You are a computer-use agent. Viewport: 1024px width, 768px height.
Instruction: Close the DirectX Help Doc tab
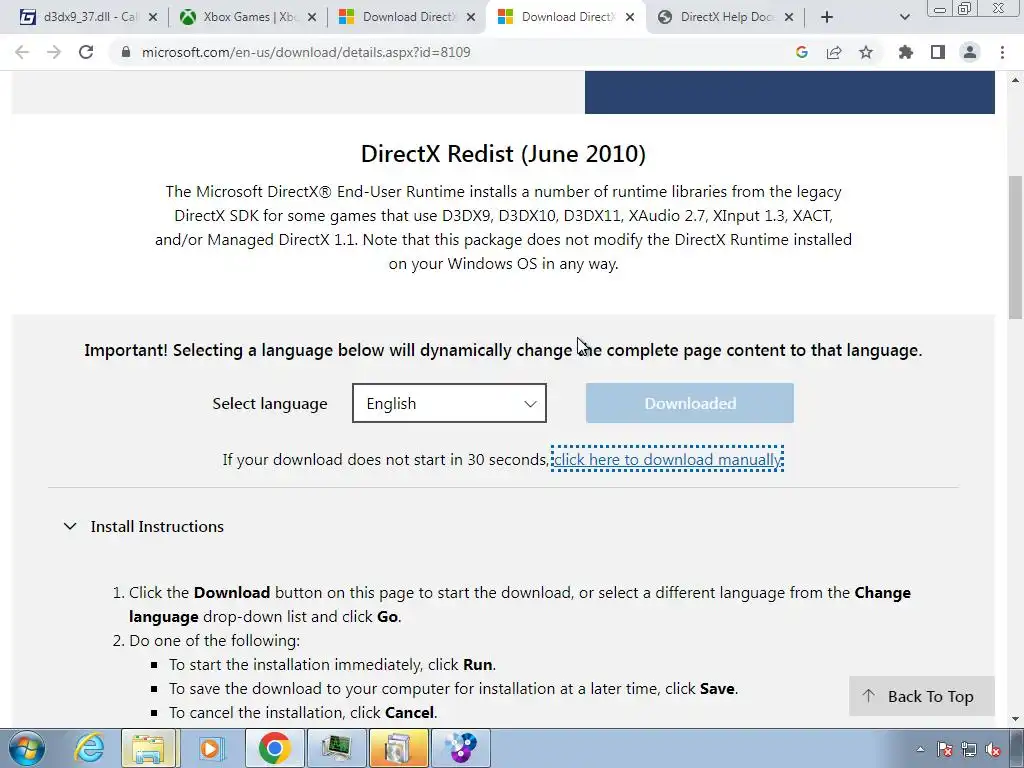coord(789,17)
